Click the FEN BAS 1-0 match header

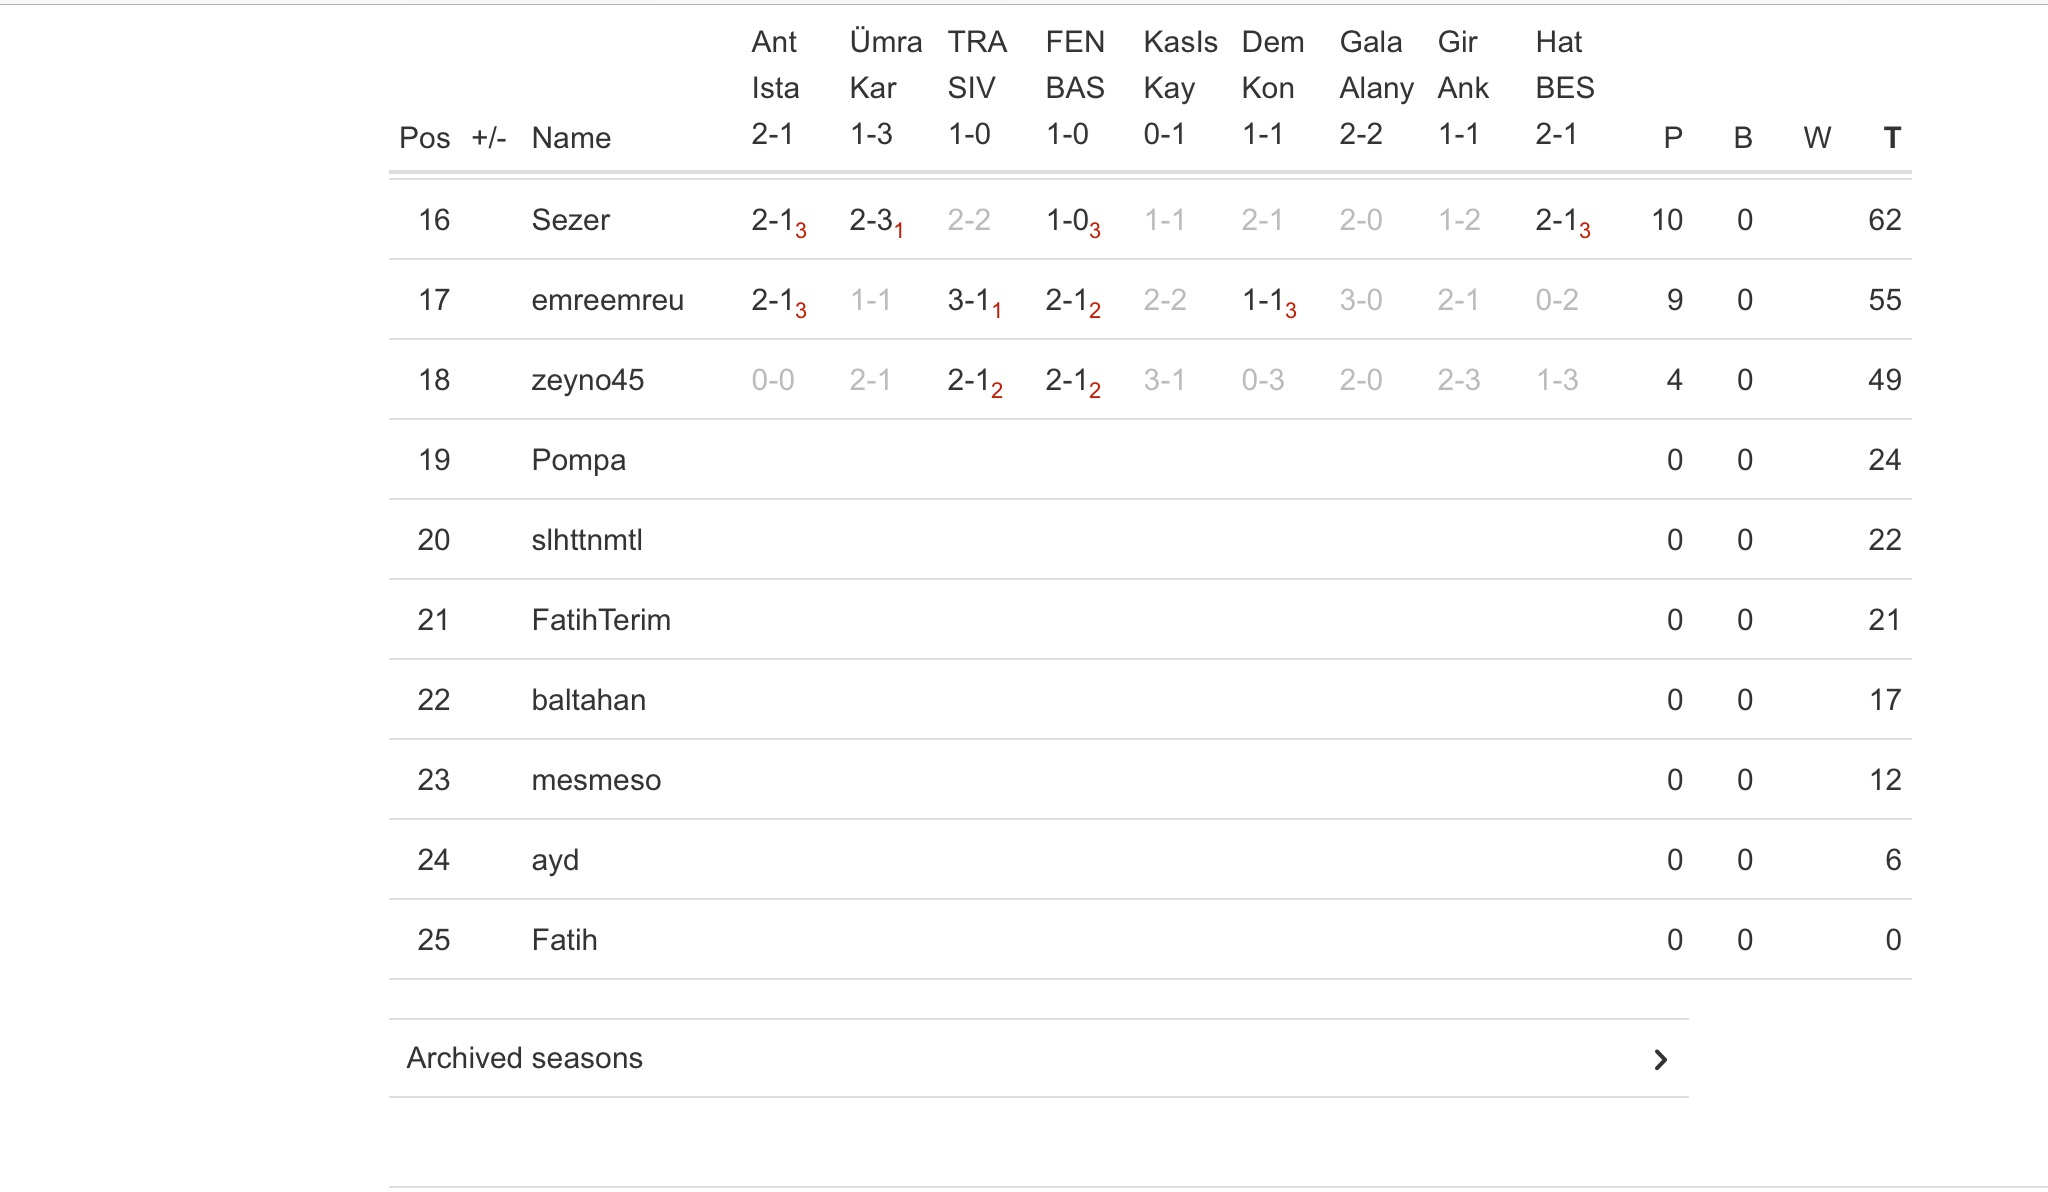1075,88
